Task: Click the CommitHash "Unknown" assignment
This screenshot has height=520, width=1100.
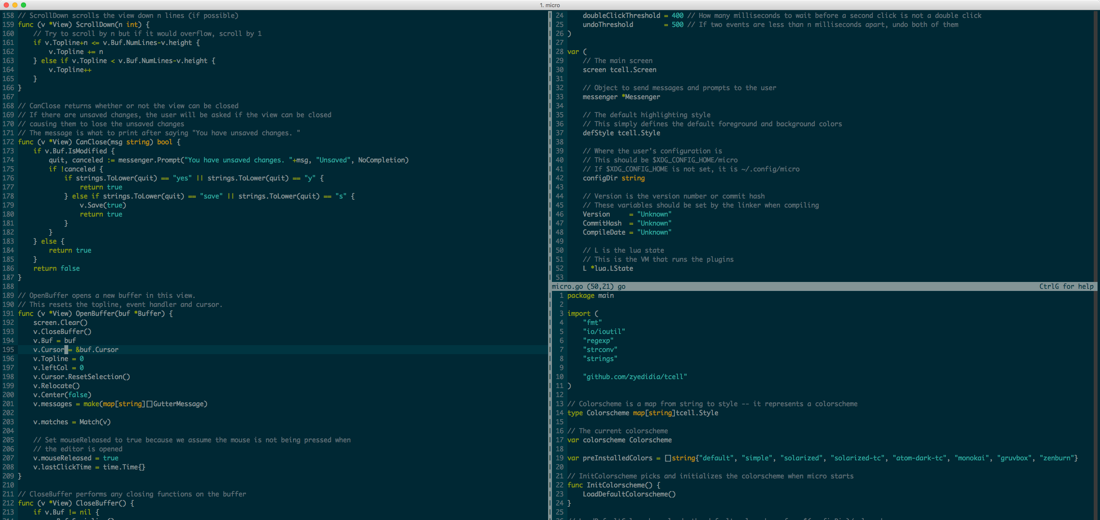Action: [626, 223]
